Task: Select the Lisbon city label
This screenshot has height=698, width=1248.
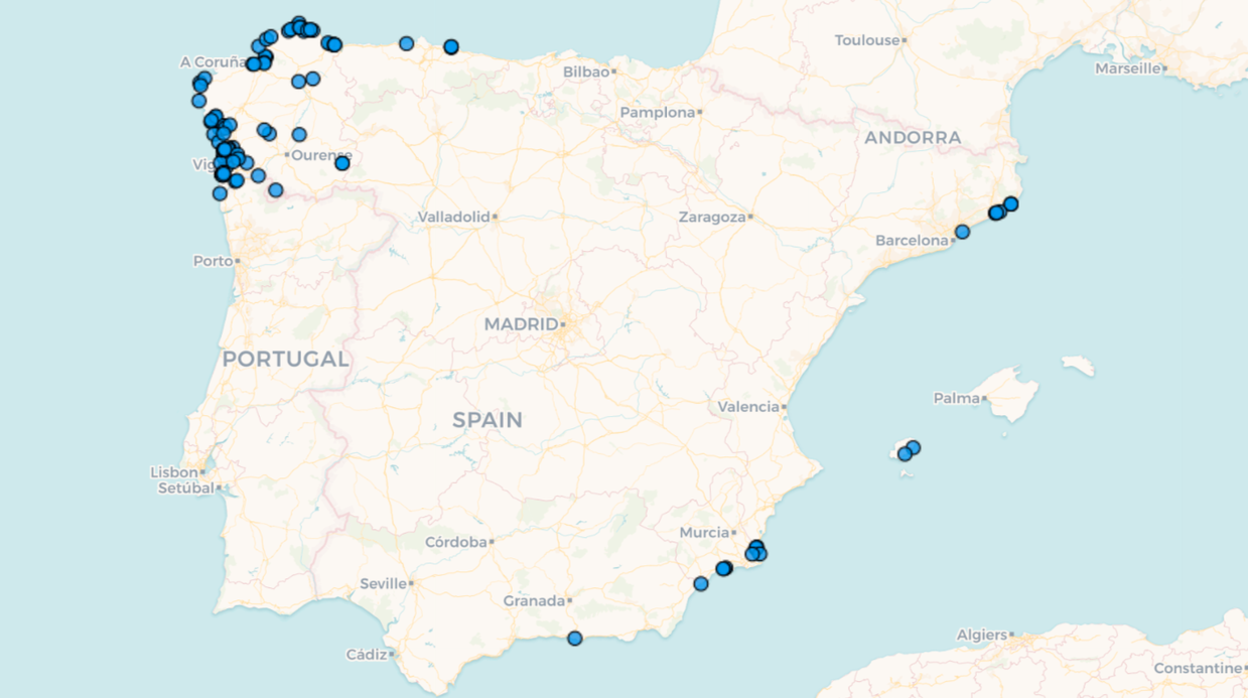Action: click(x=174, y=472)
